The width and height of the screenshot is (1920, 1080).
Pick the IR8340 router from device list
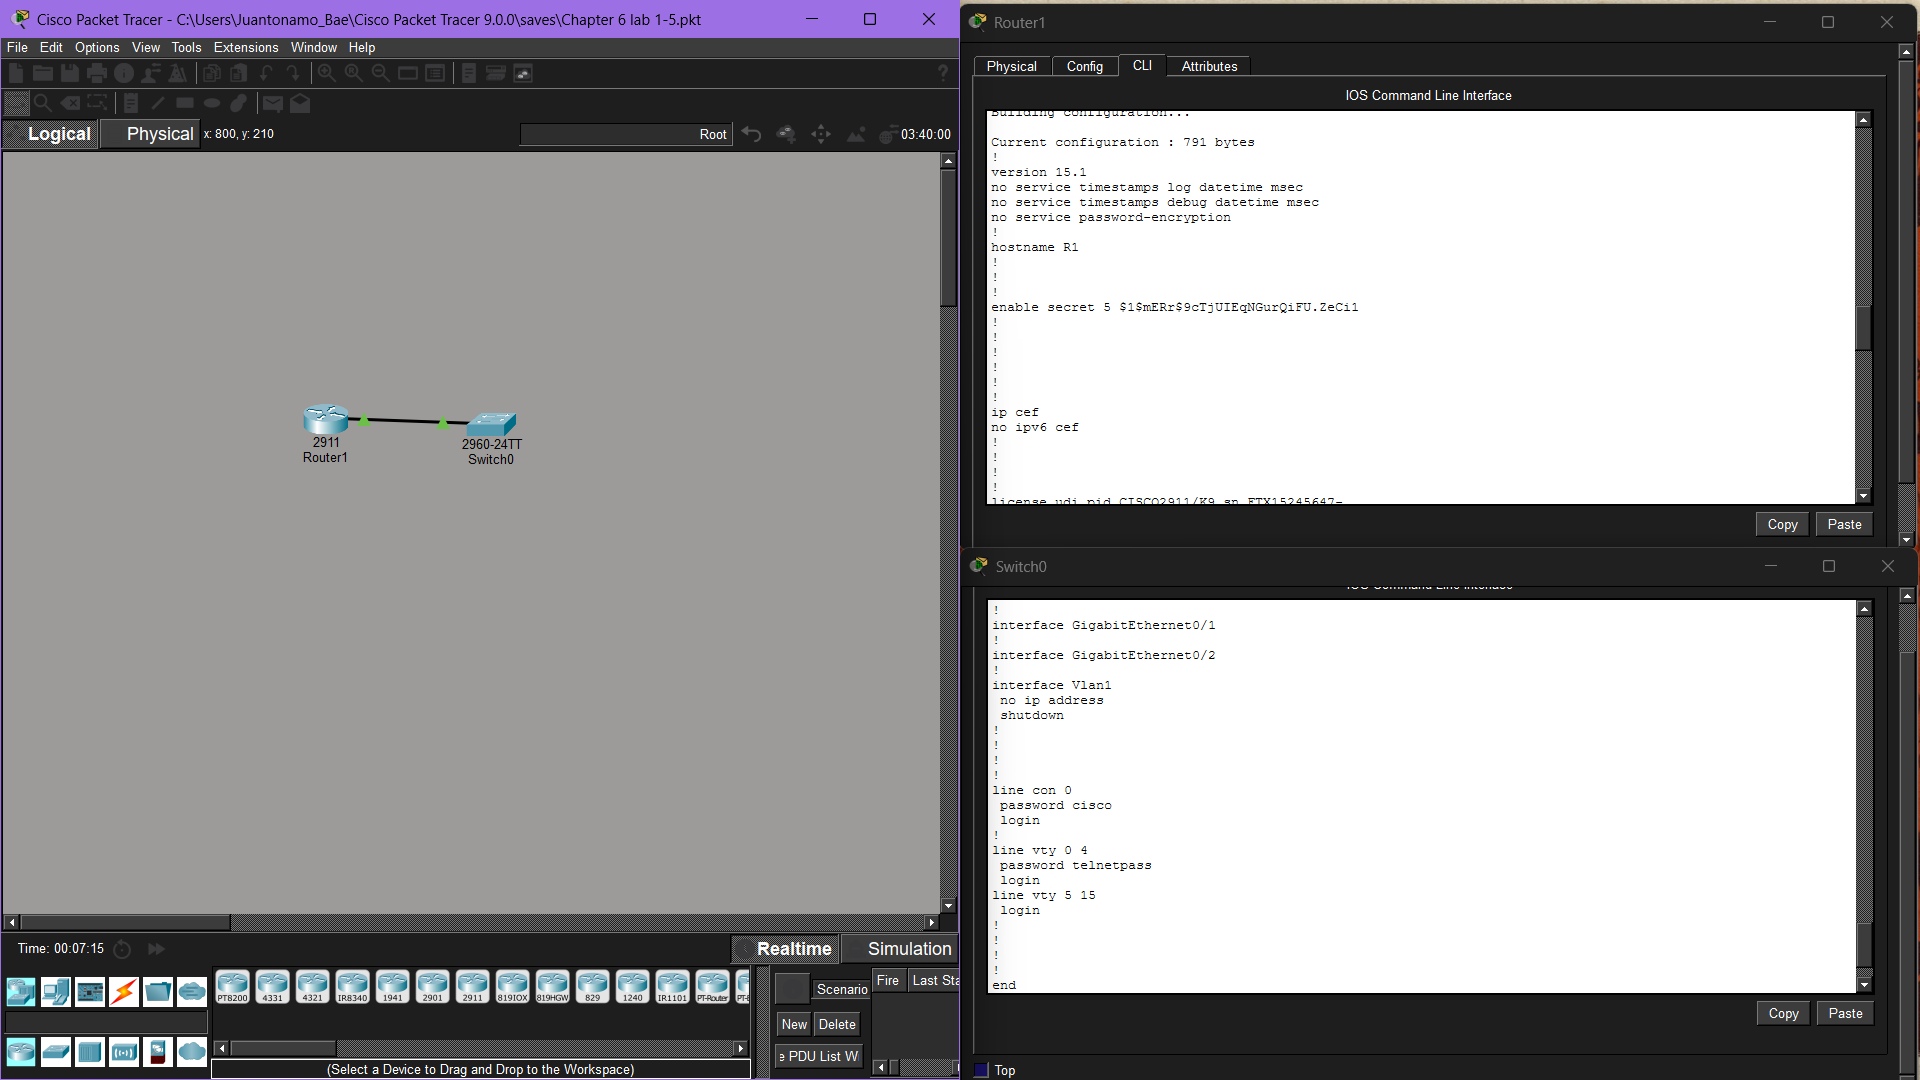[352, 987]
